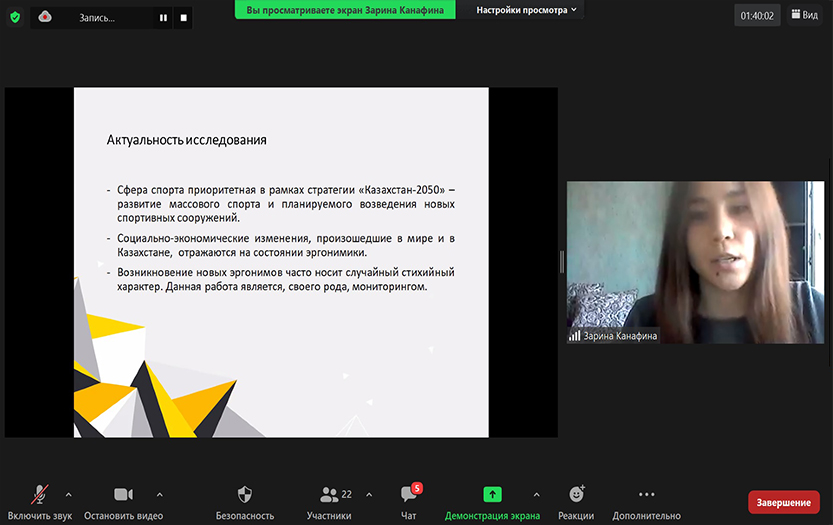Viewport: 833px width, 525px height.
Task: Click the participants count 22
Action: point(346,494)
